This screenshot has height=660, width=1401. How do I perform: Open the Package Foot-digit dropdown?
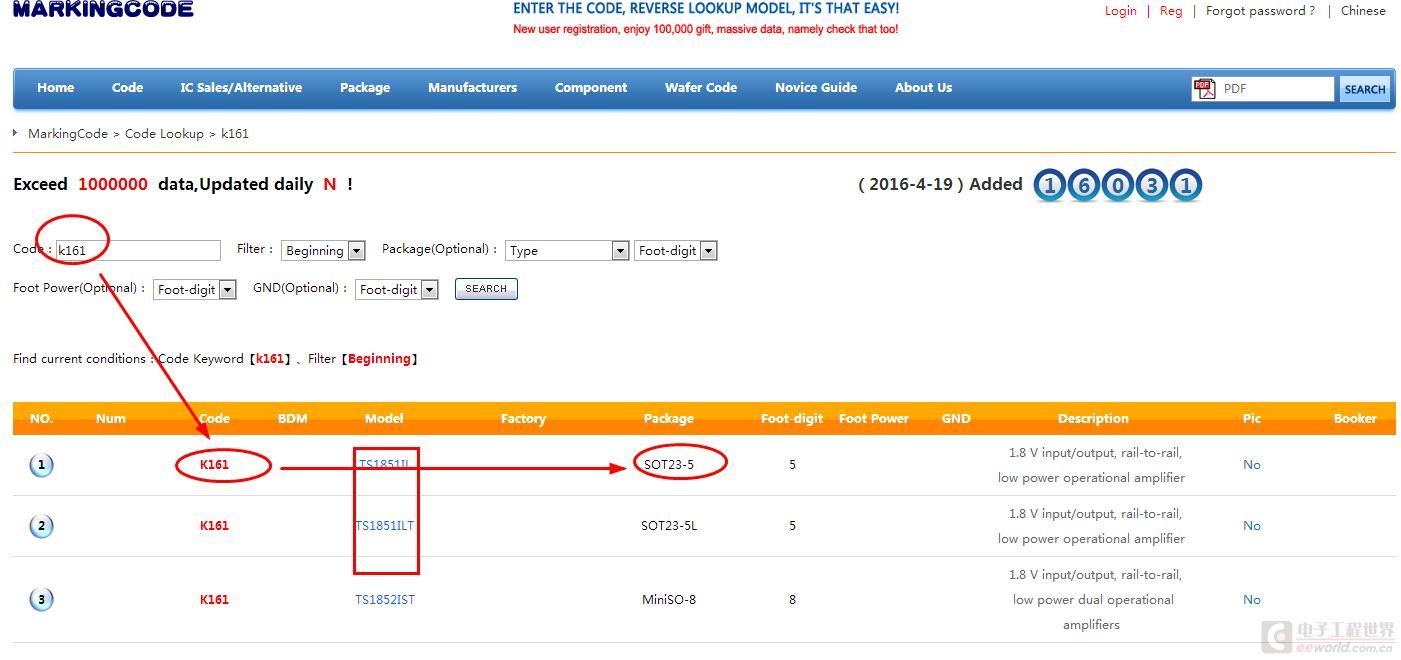tap(676, 251)
